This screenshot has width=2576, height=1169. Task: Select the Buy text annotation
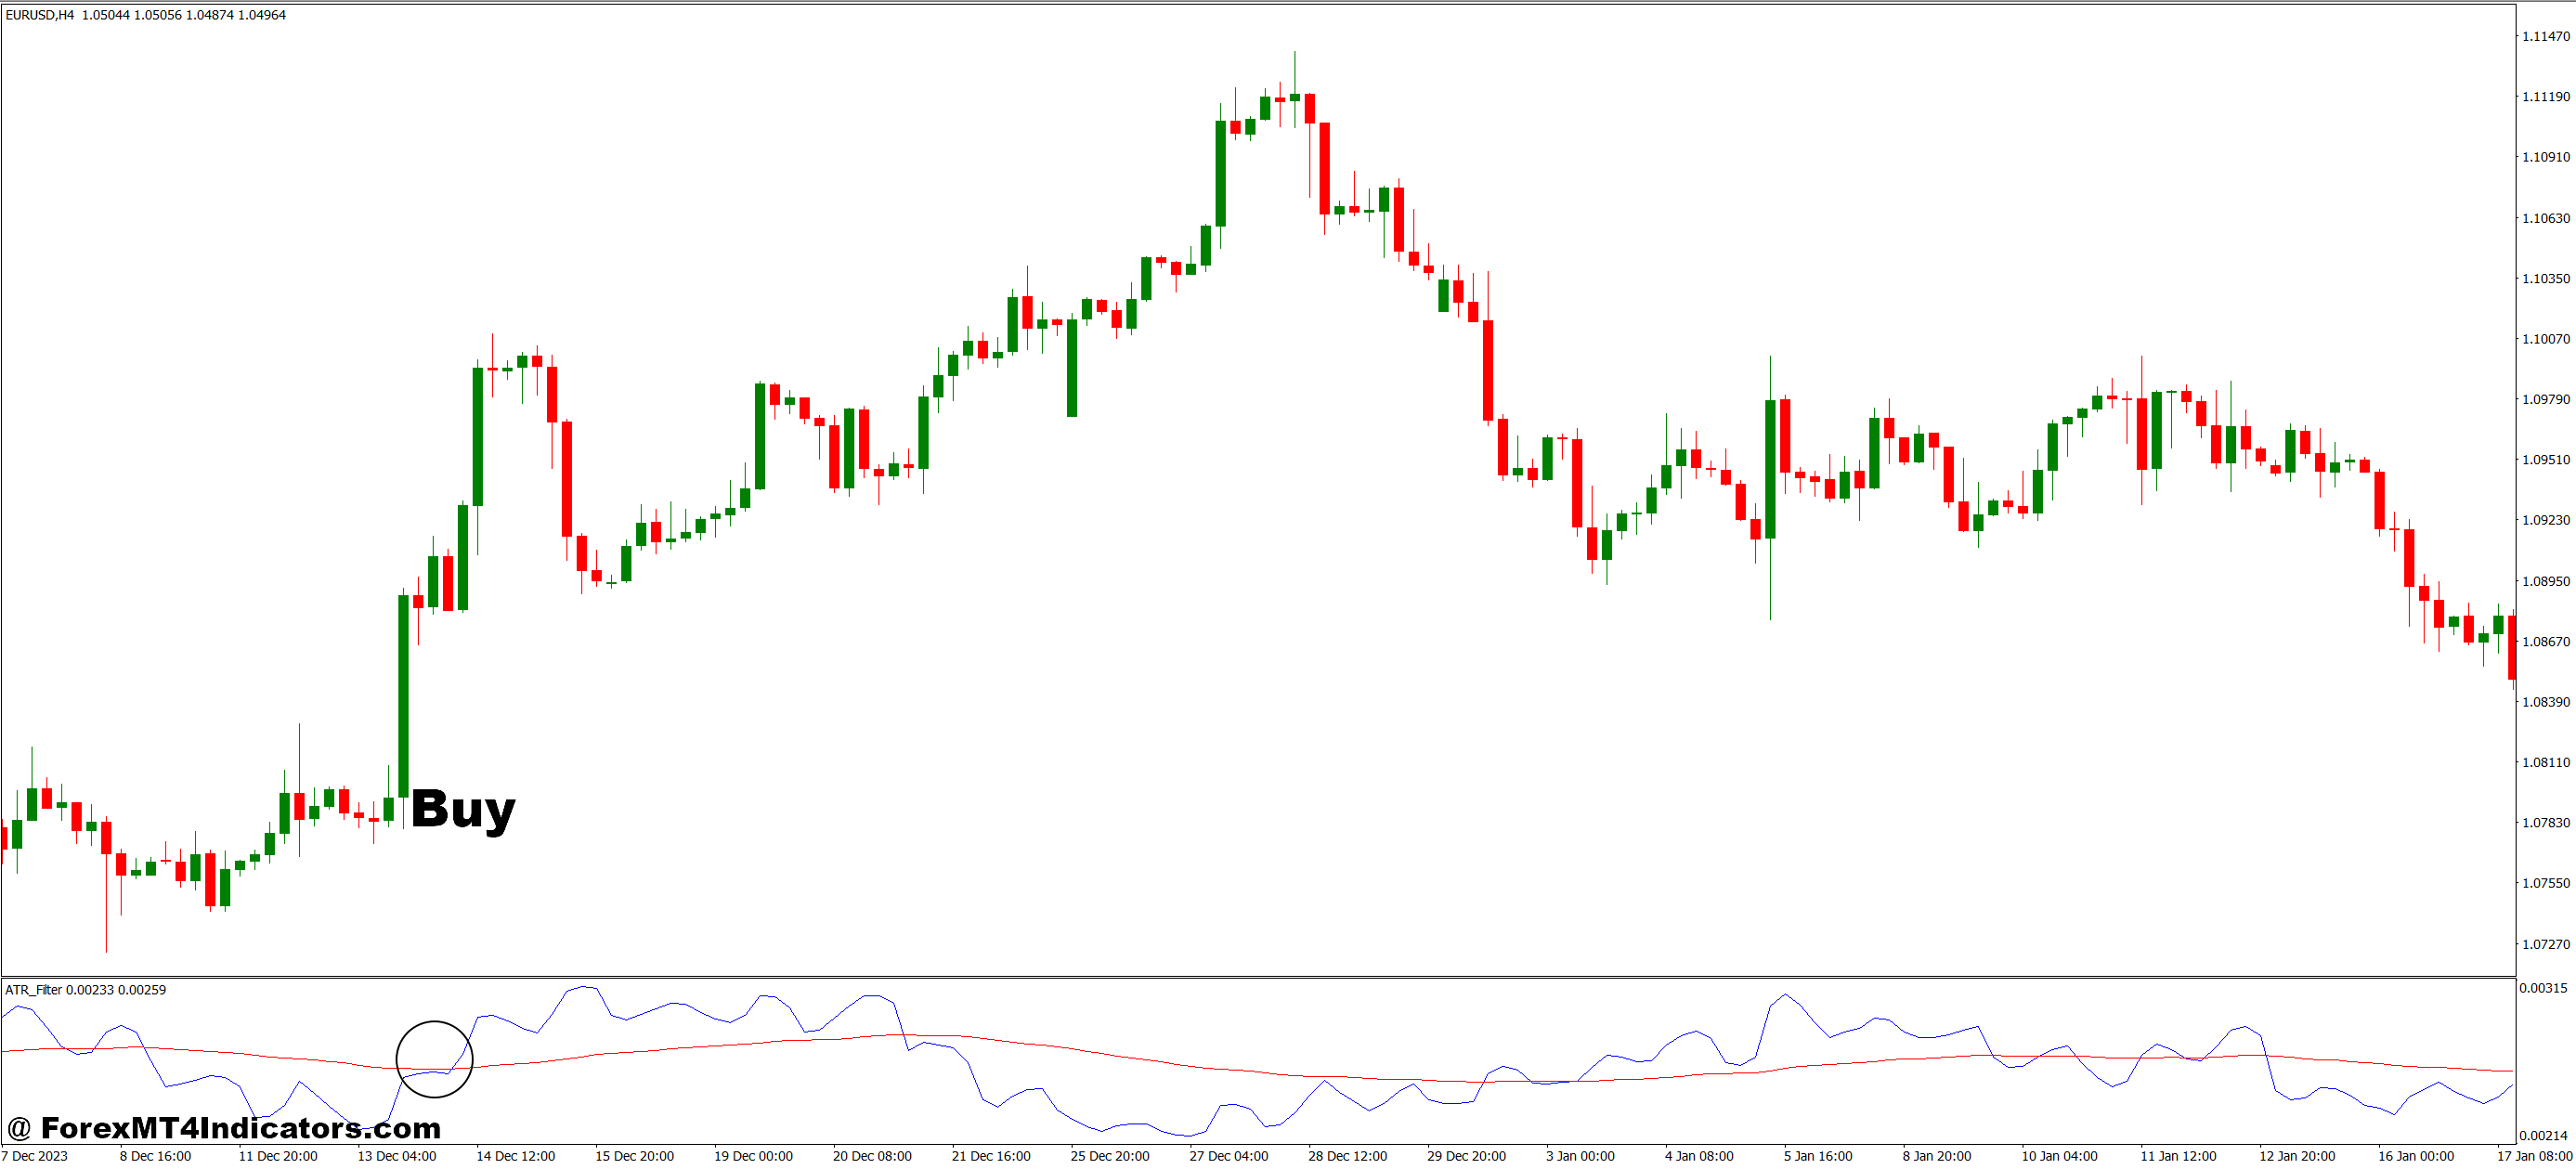462,808
